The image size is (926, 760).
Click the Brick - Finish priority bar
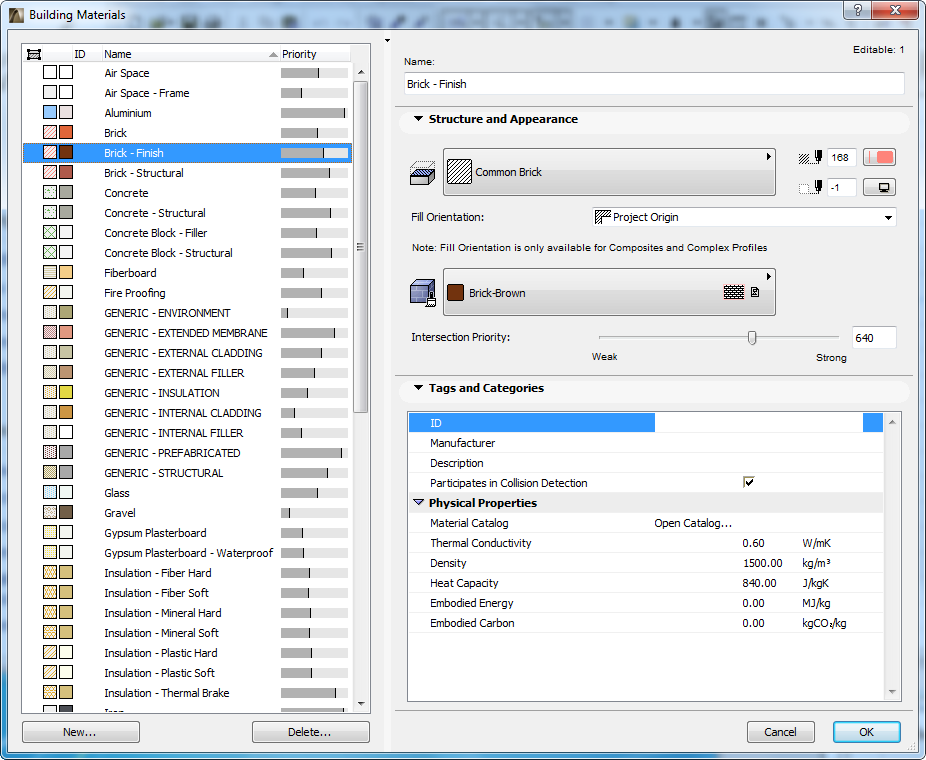tap(315, 153)
